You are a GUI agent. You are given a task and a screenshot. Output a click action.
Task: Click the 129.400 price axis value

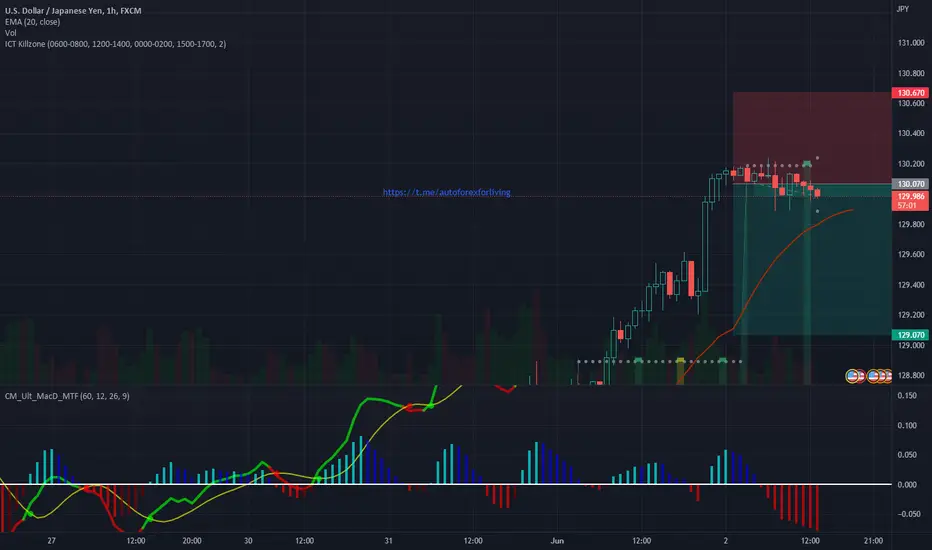point(911,285)
